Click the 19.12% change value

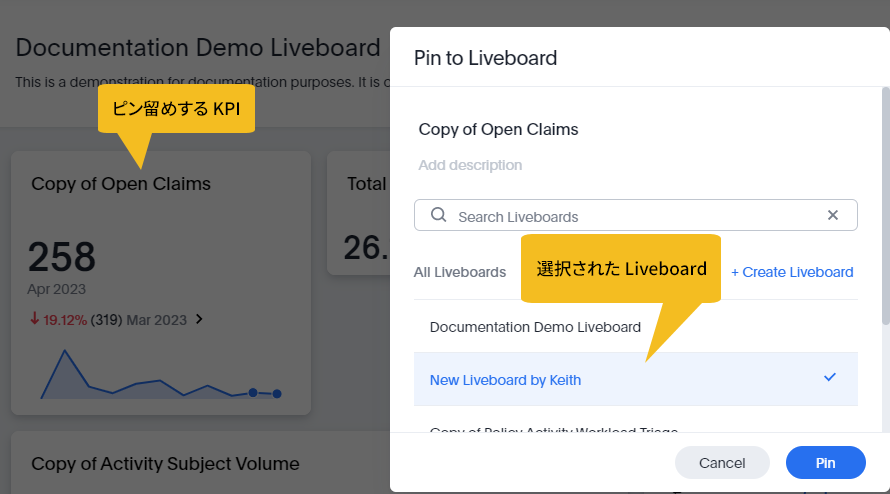(x=65, y=320)
